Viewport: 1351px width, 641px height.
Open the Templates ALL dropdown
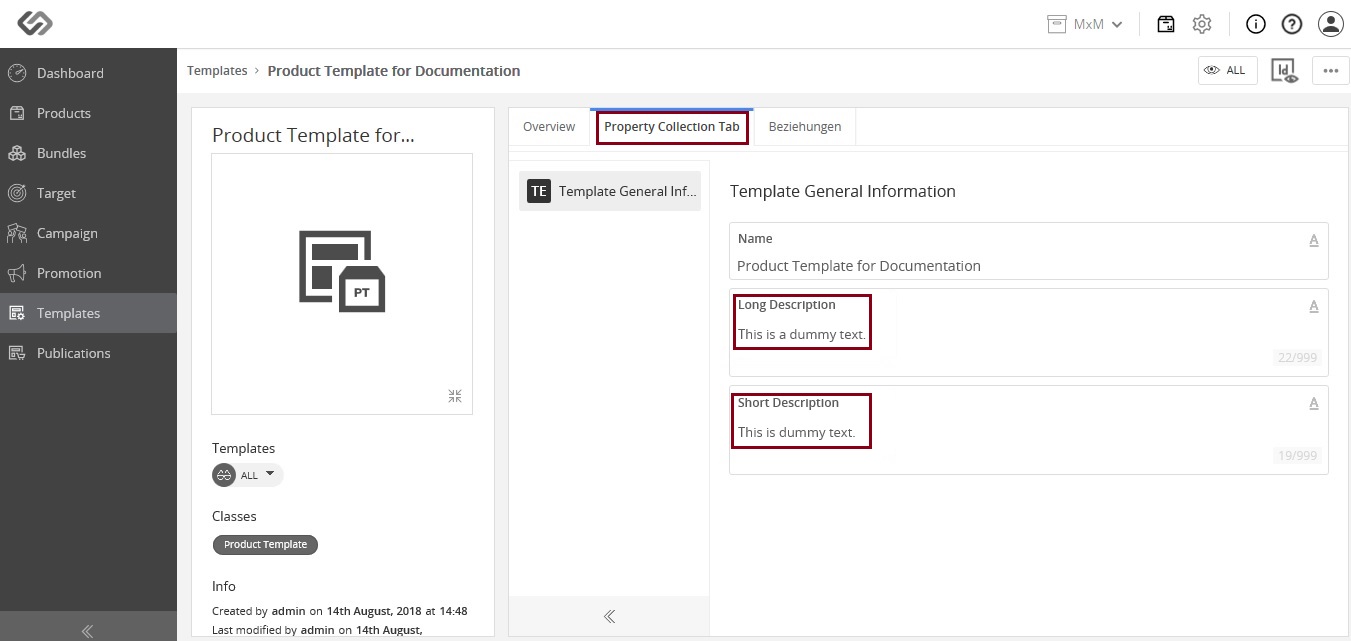point(248,475)
